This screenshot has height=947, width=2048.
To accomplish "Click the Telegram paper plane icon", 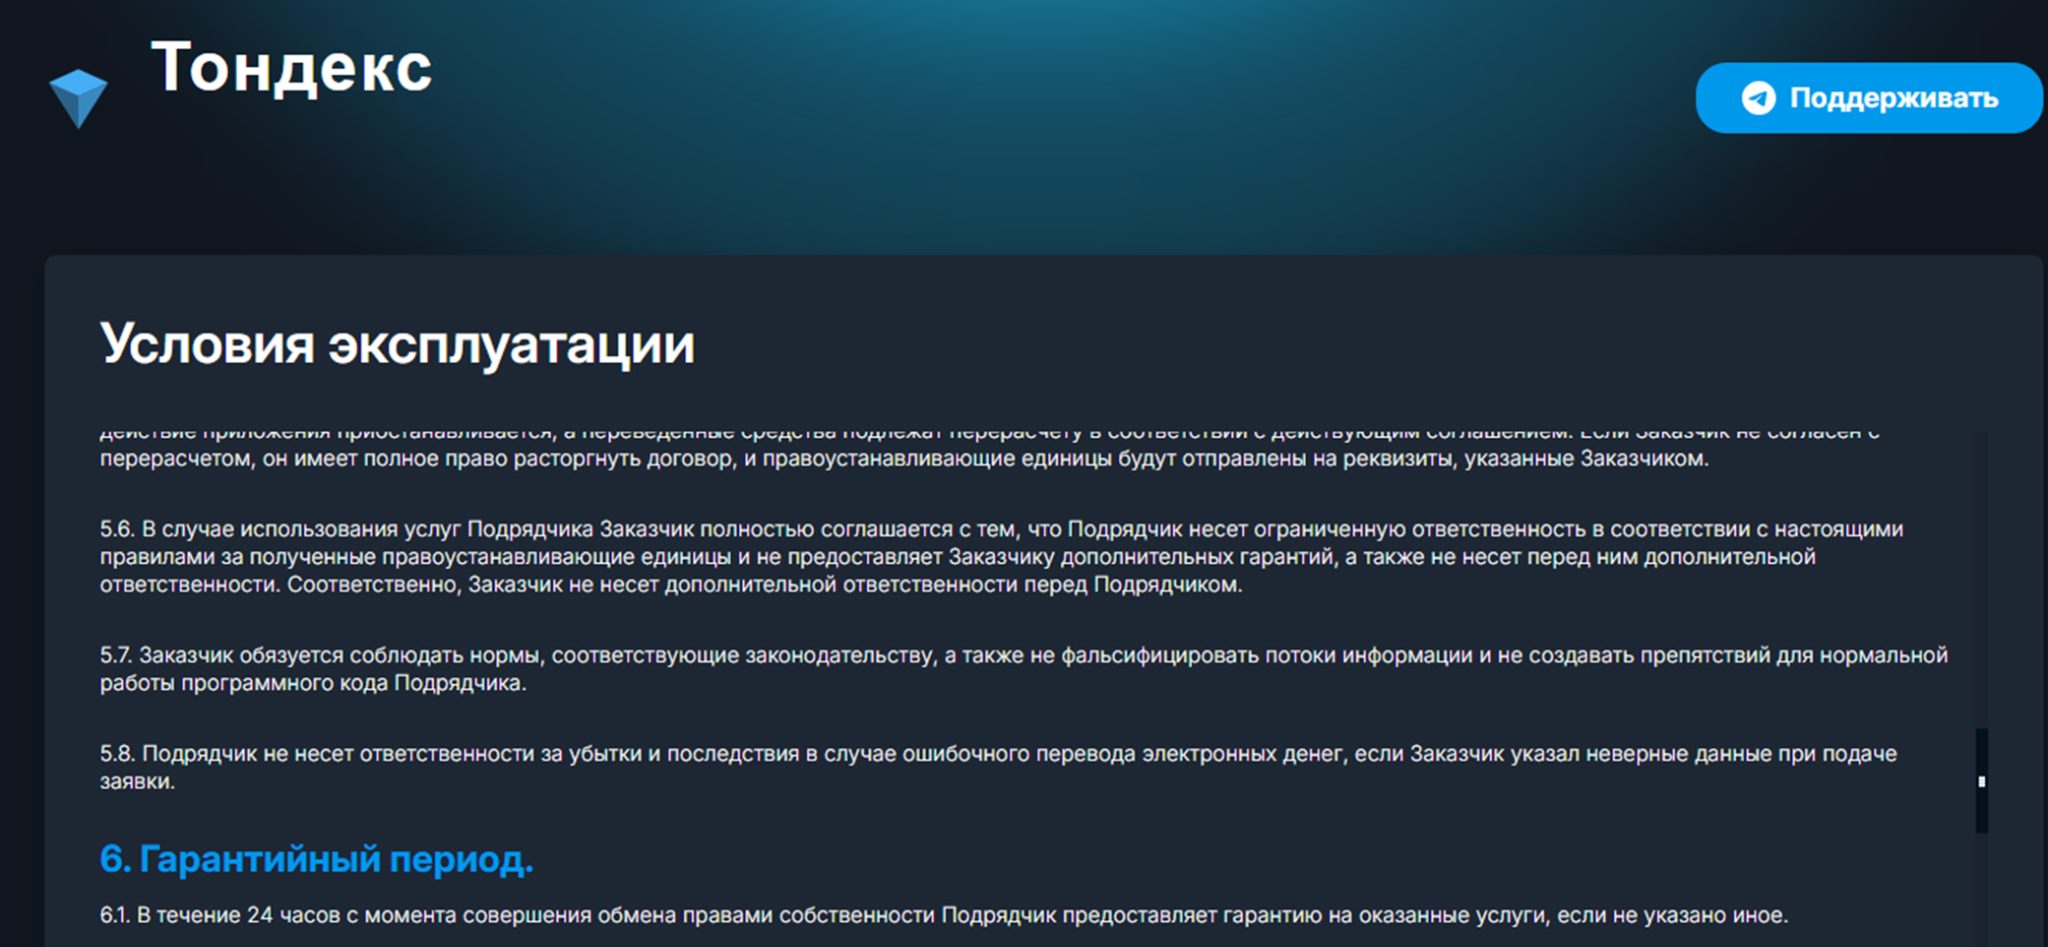I will [x=1758, y=98].
